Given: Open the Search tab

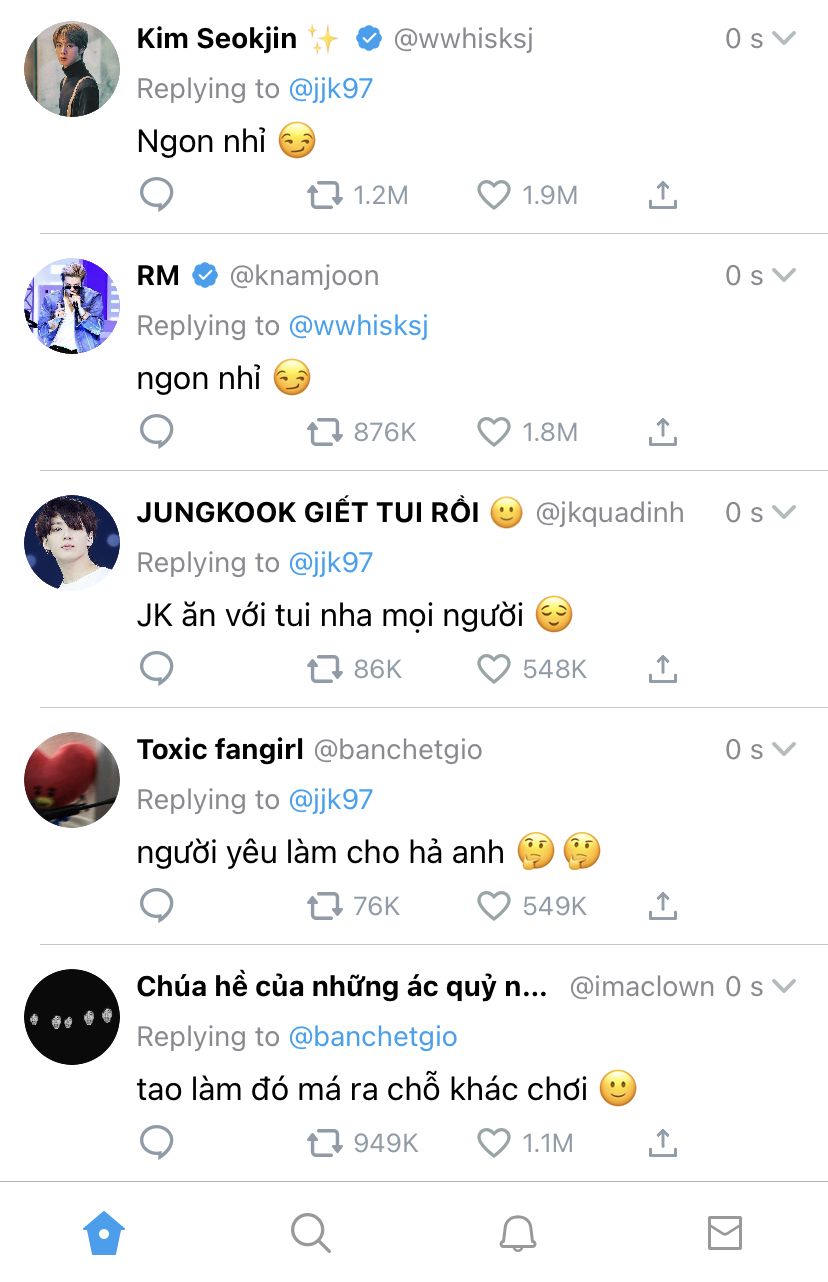Looking at the screenshot, I should pos(310,1233).
